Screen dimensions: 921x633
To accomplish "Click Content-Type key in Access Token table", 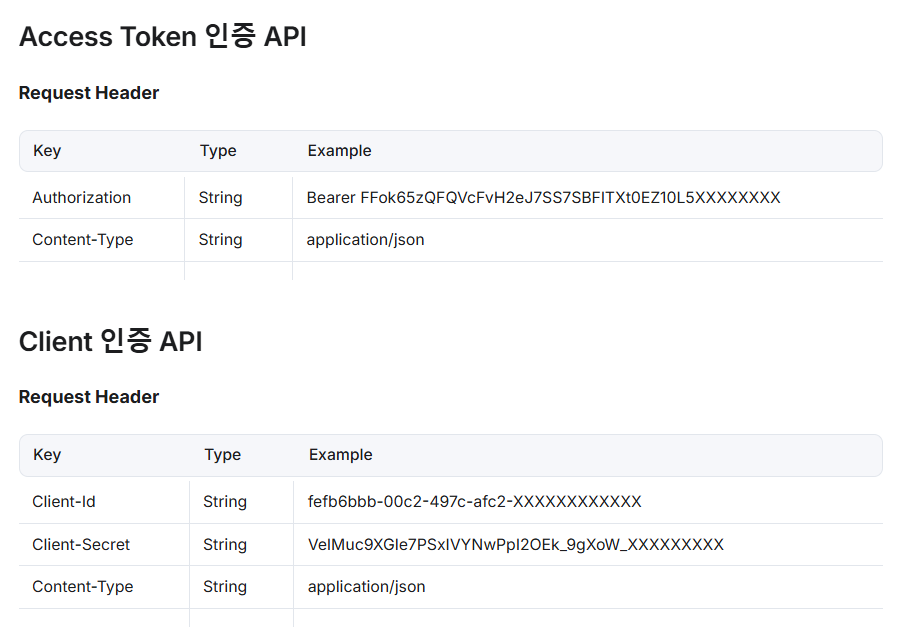I will point(82,240).
